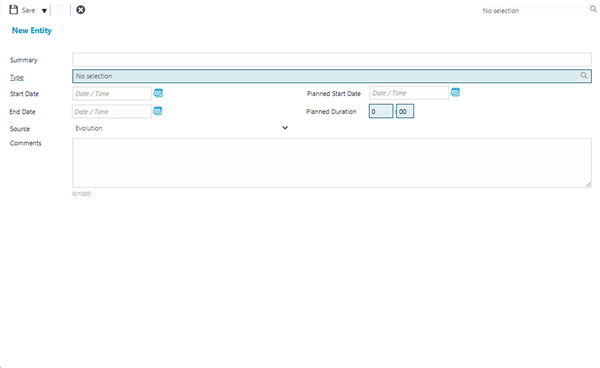600x368 pixels.
Task: Click the 0/1000 character counter
Action: pos(82,194)
